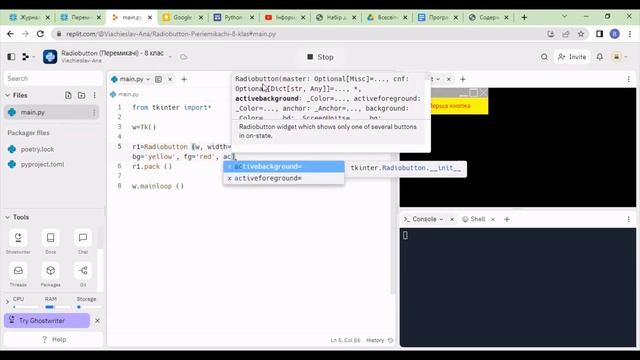Open the notifications bell
This screenshot has height=360, width=640.
[599, 57]
